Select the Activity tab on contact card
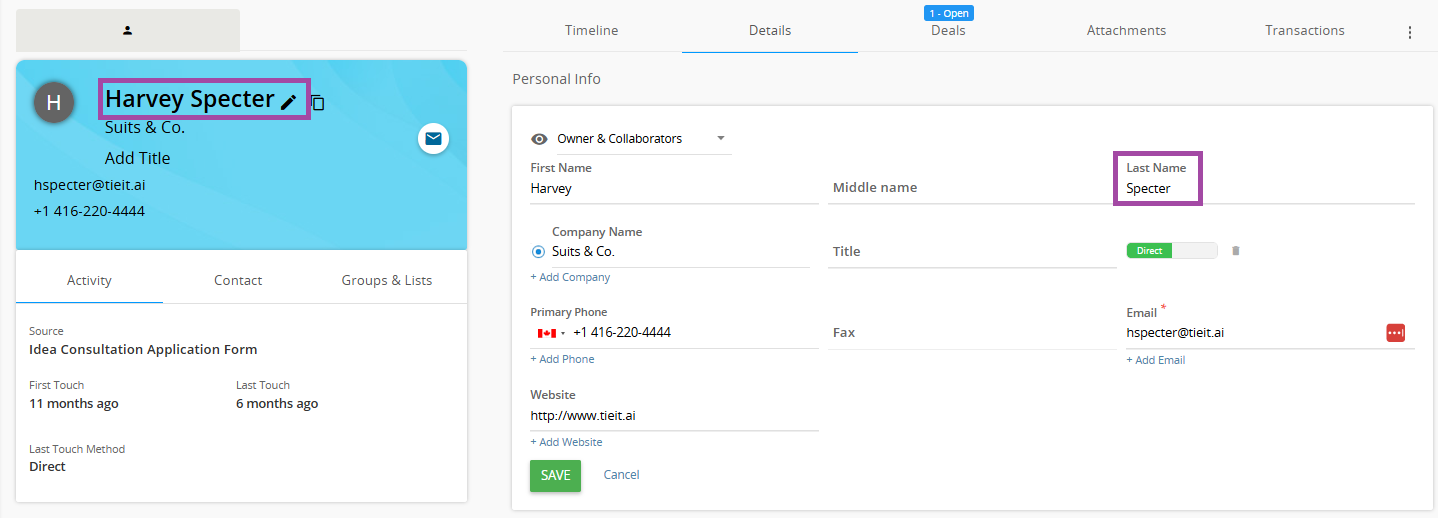The image size is (1438, 518). [89, 281]
